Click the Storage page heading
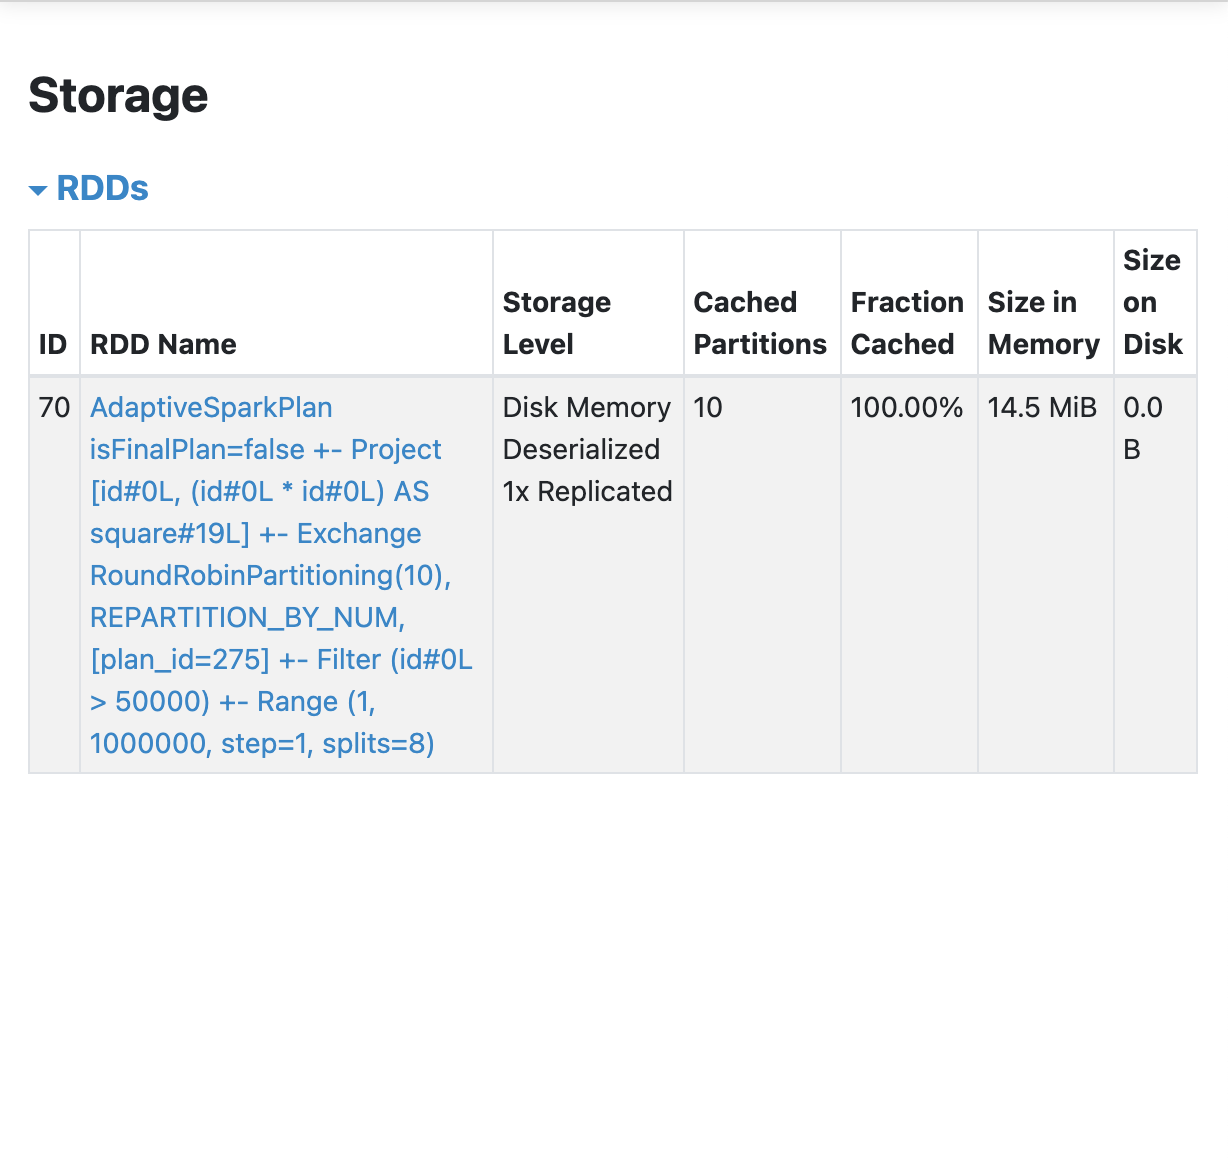Image resolution: width=1228 pixels, height=1170 pixels. tap(118, 96)
